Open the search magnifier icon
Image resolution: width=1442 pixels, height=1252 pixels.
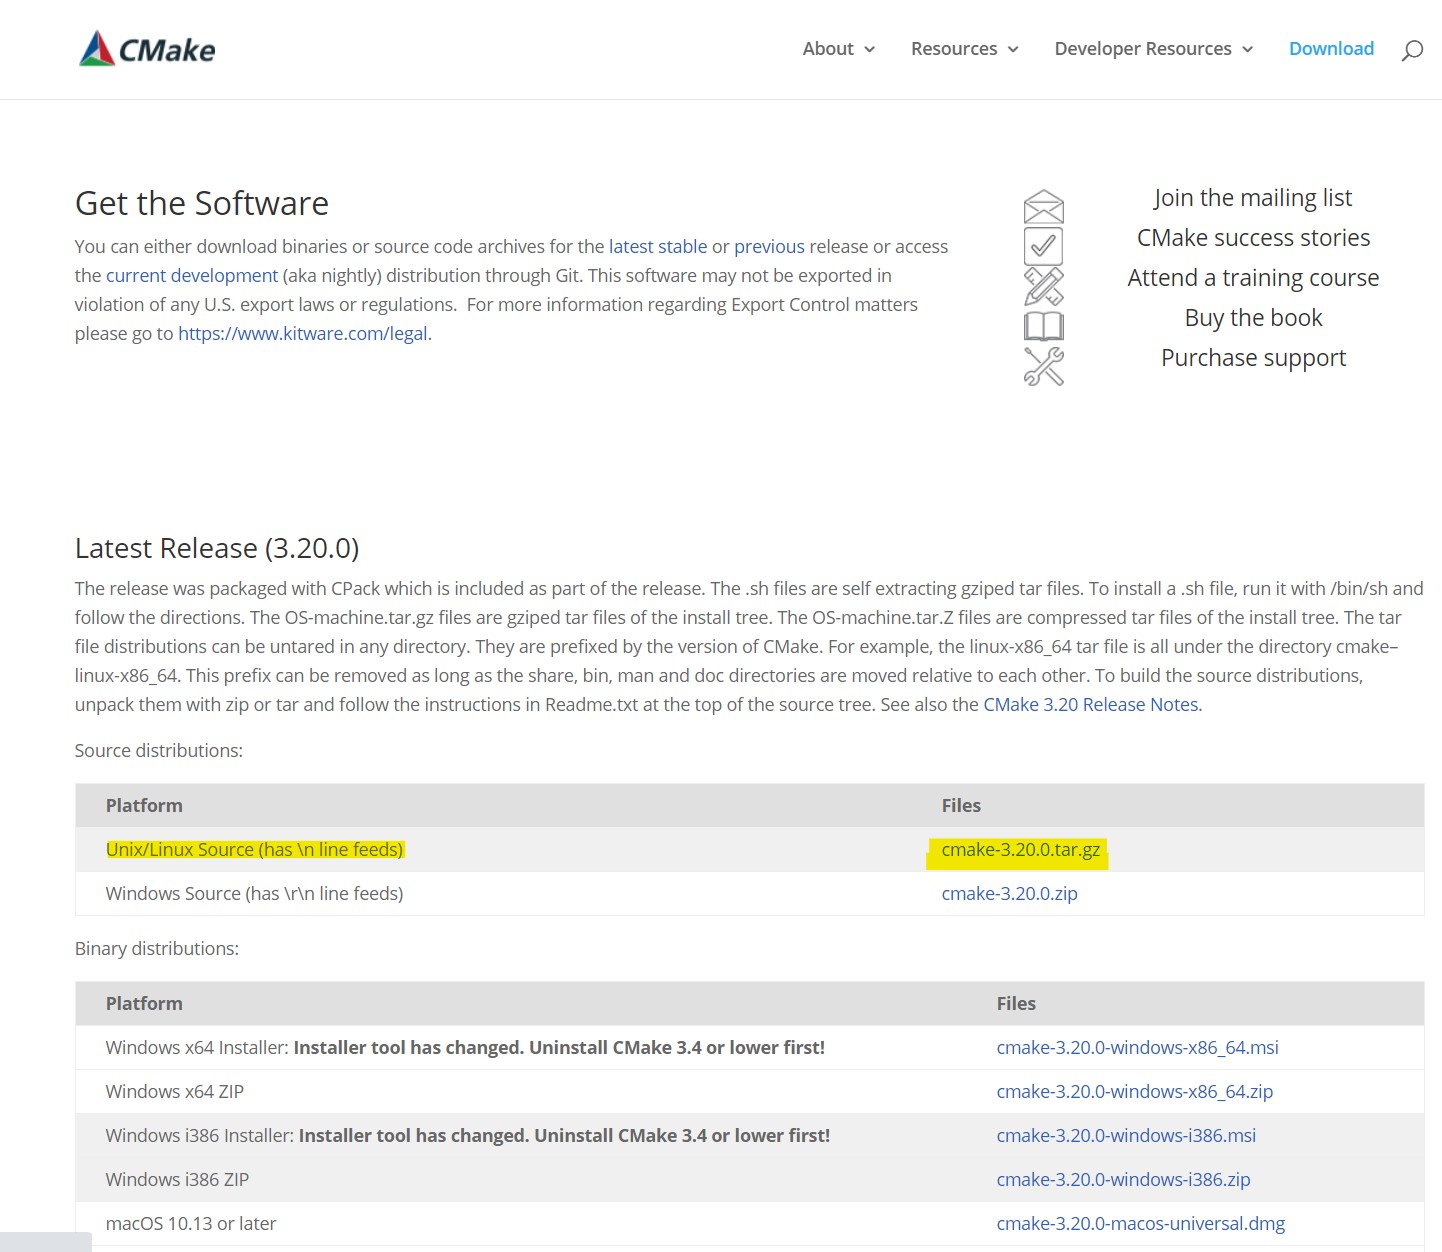(1411, 50)
